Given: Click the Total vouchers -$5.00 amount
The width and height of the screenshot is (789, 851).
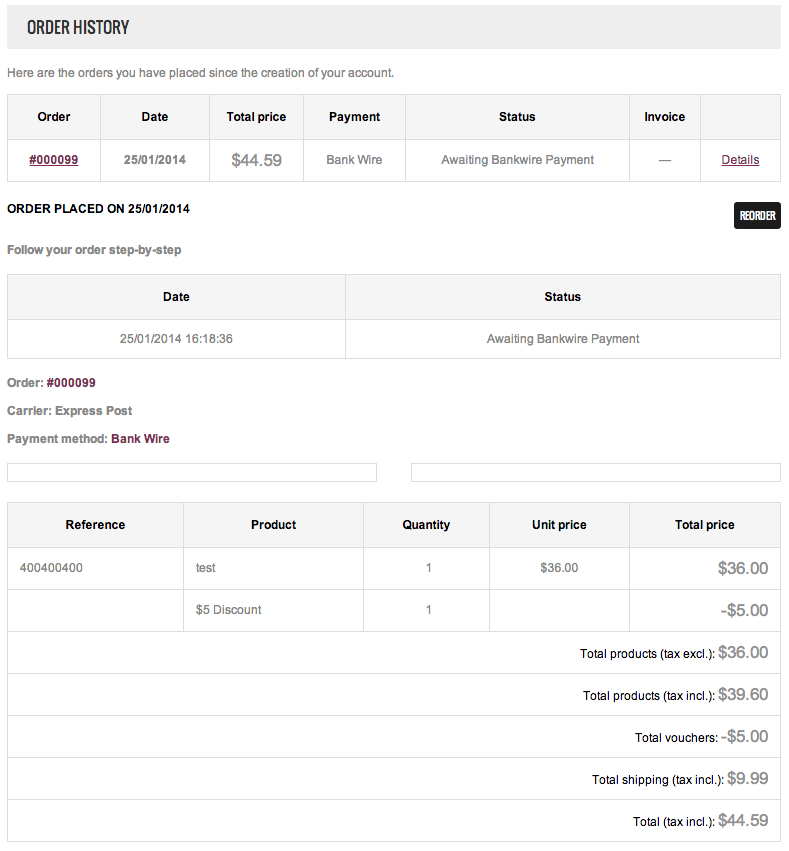Looking at the screenshot, I should (x=744, y=736).
